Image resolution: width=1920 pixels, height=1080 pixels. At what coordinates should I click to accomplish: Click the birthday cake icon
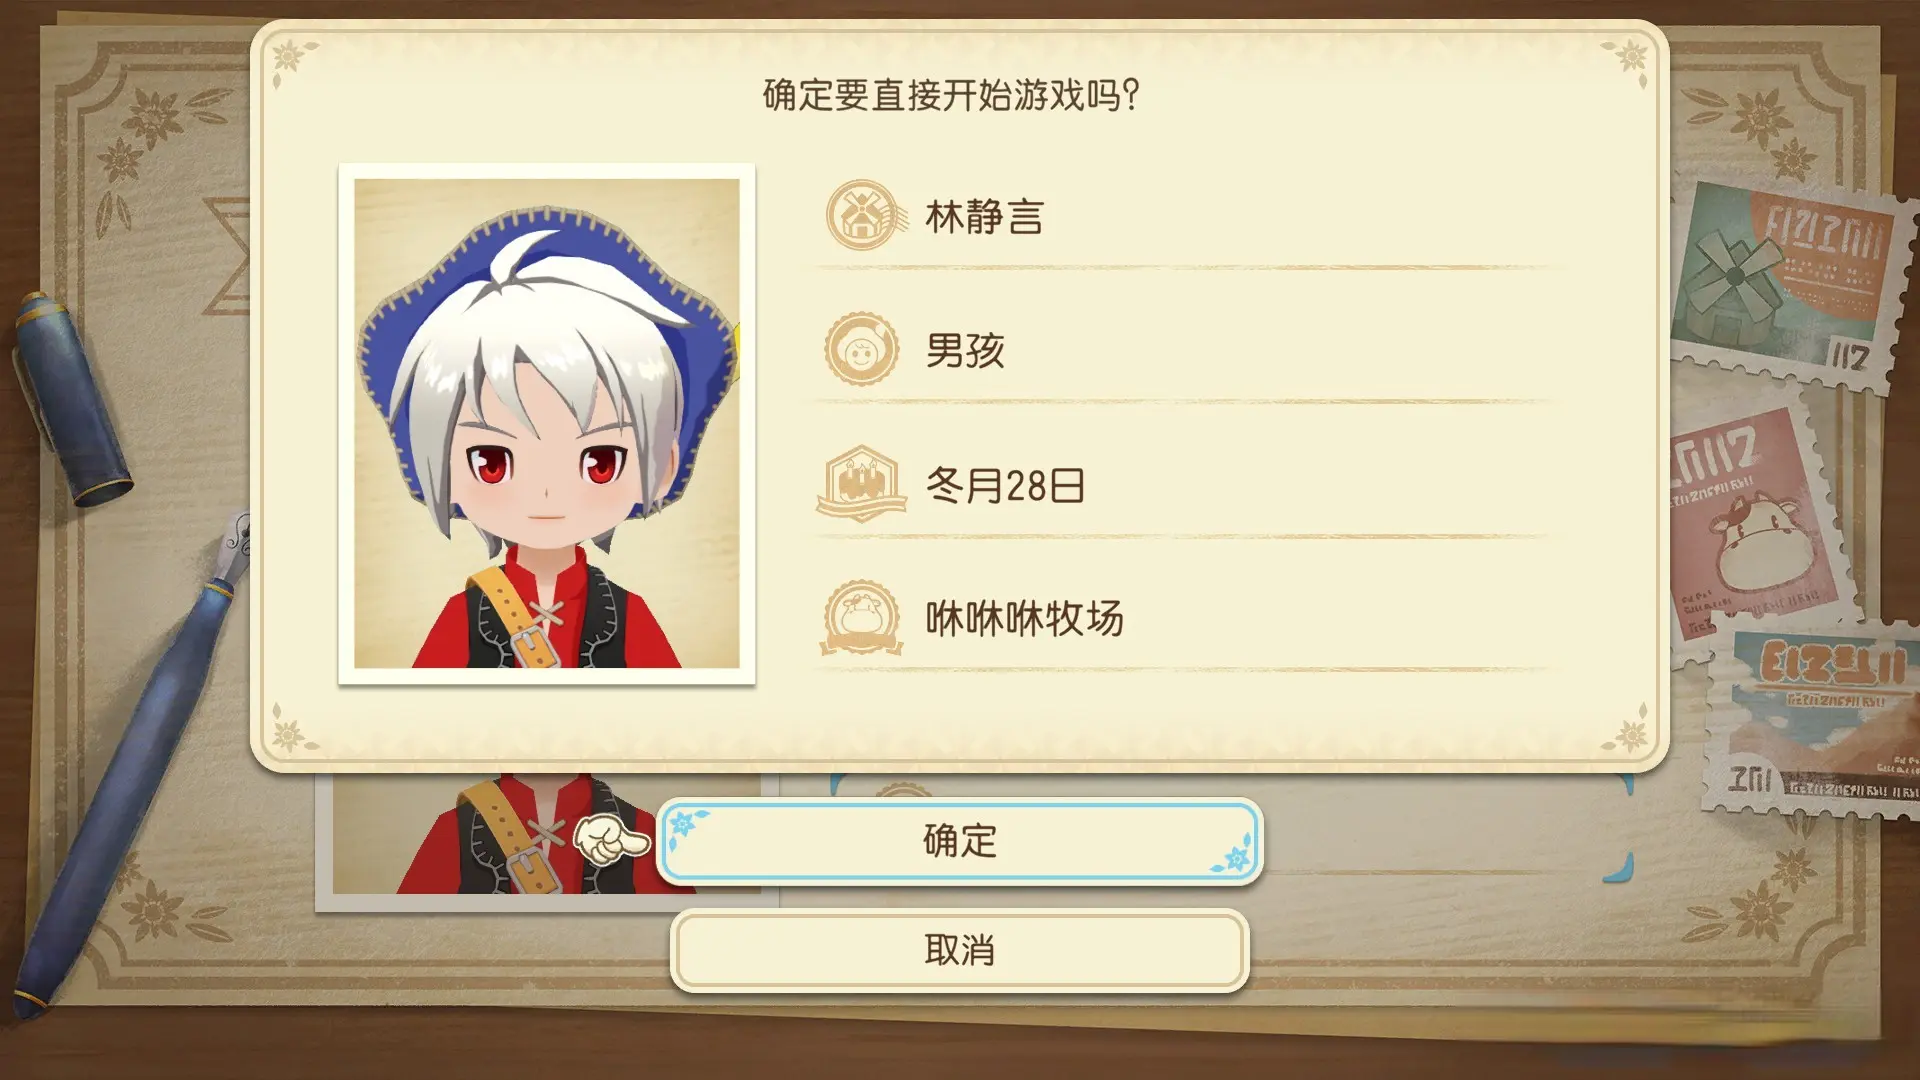pyautogui.click(x=861, y=484)
